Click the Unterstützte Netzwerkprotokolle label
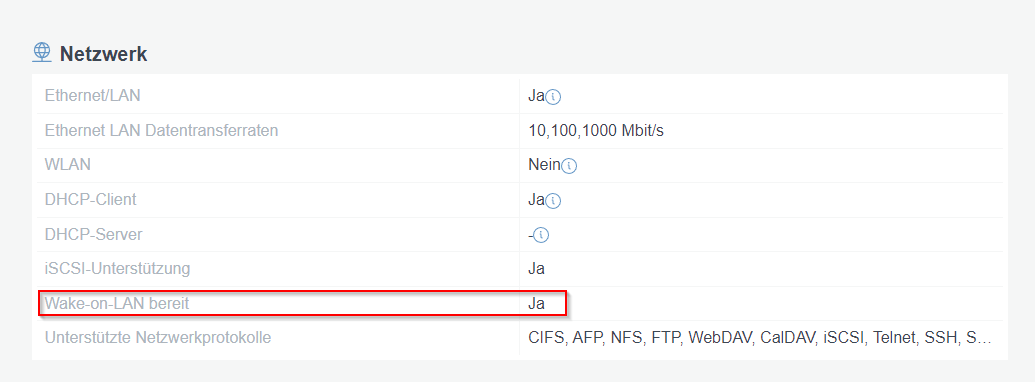Screen dimensions: 1035x382 pyautogui.click(x=158, y=338)
